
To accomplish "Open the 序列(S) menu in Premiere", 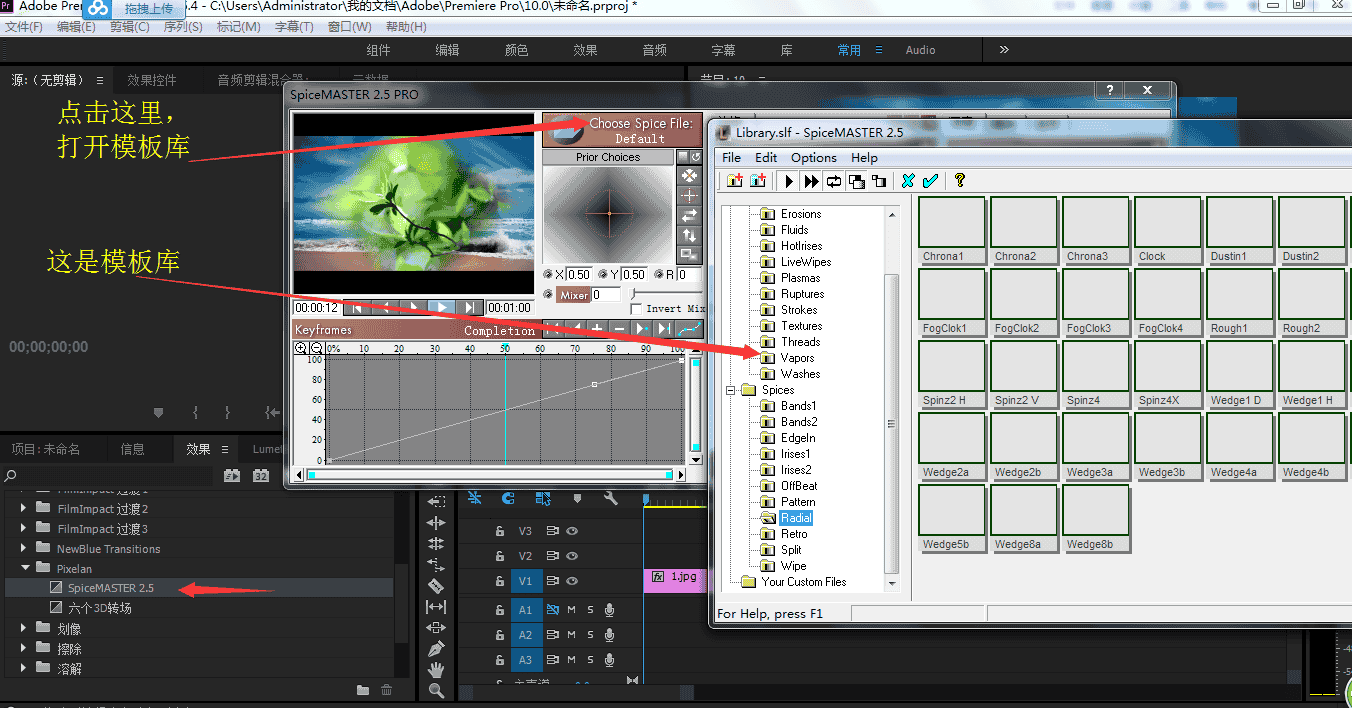I will click(x=182, y=27).
